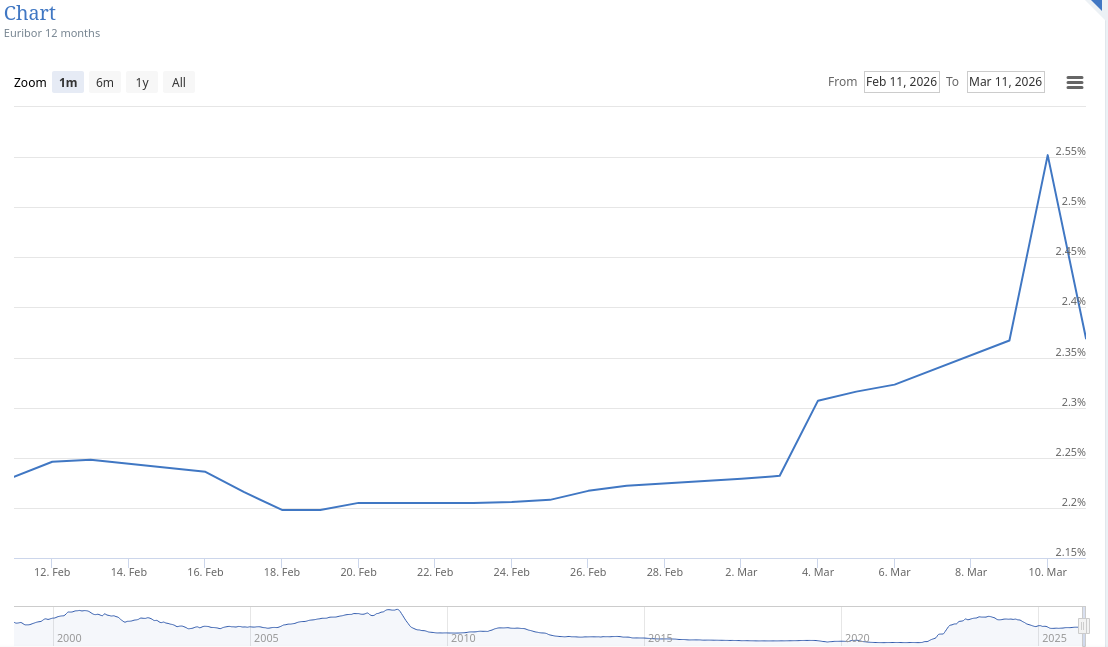The height and width of the screenshot is (647, 1108).
Task: Click the 2.3% y-axis label
Action: pos(1074,402)
